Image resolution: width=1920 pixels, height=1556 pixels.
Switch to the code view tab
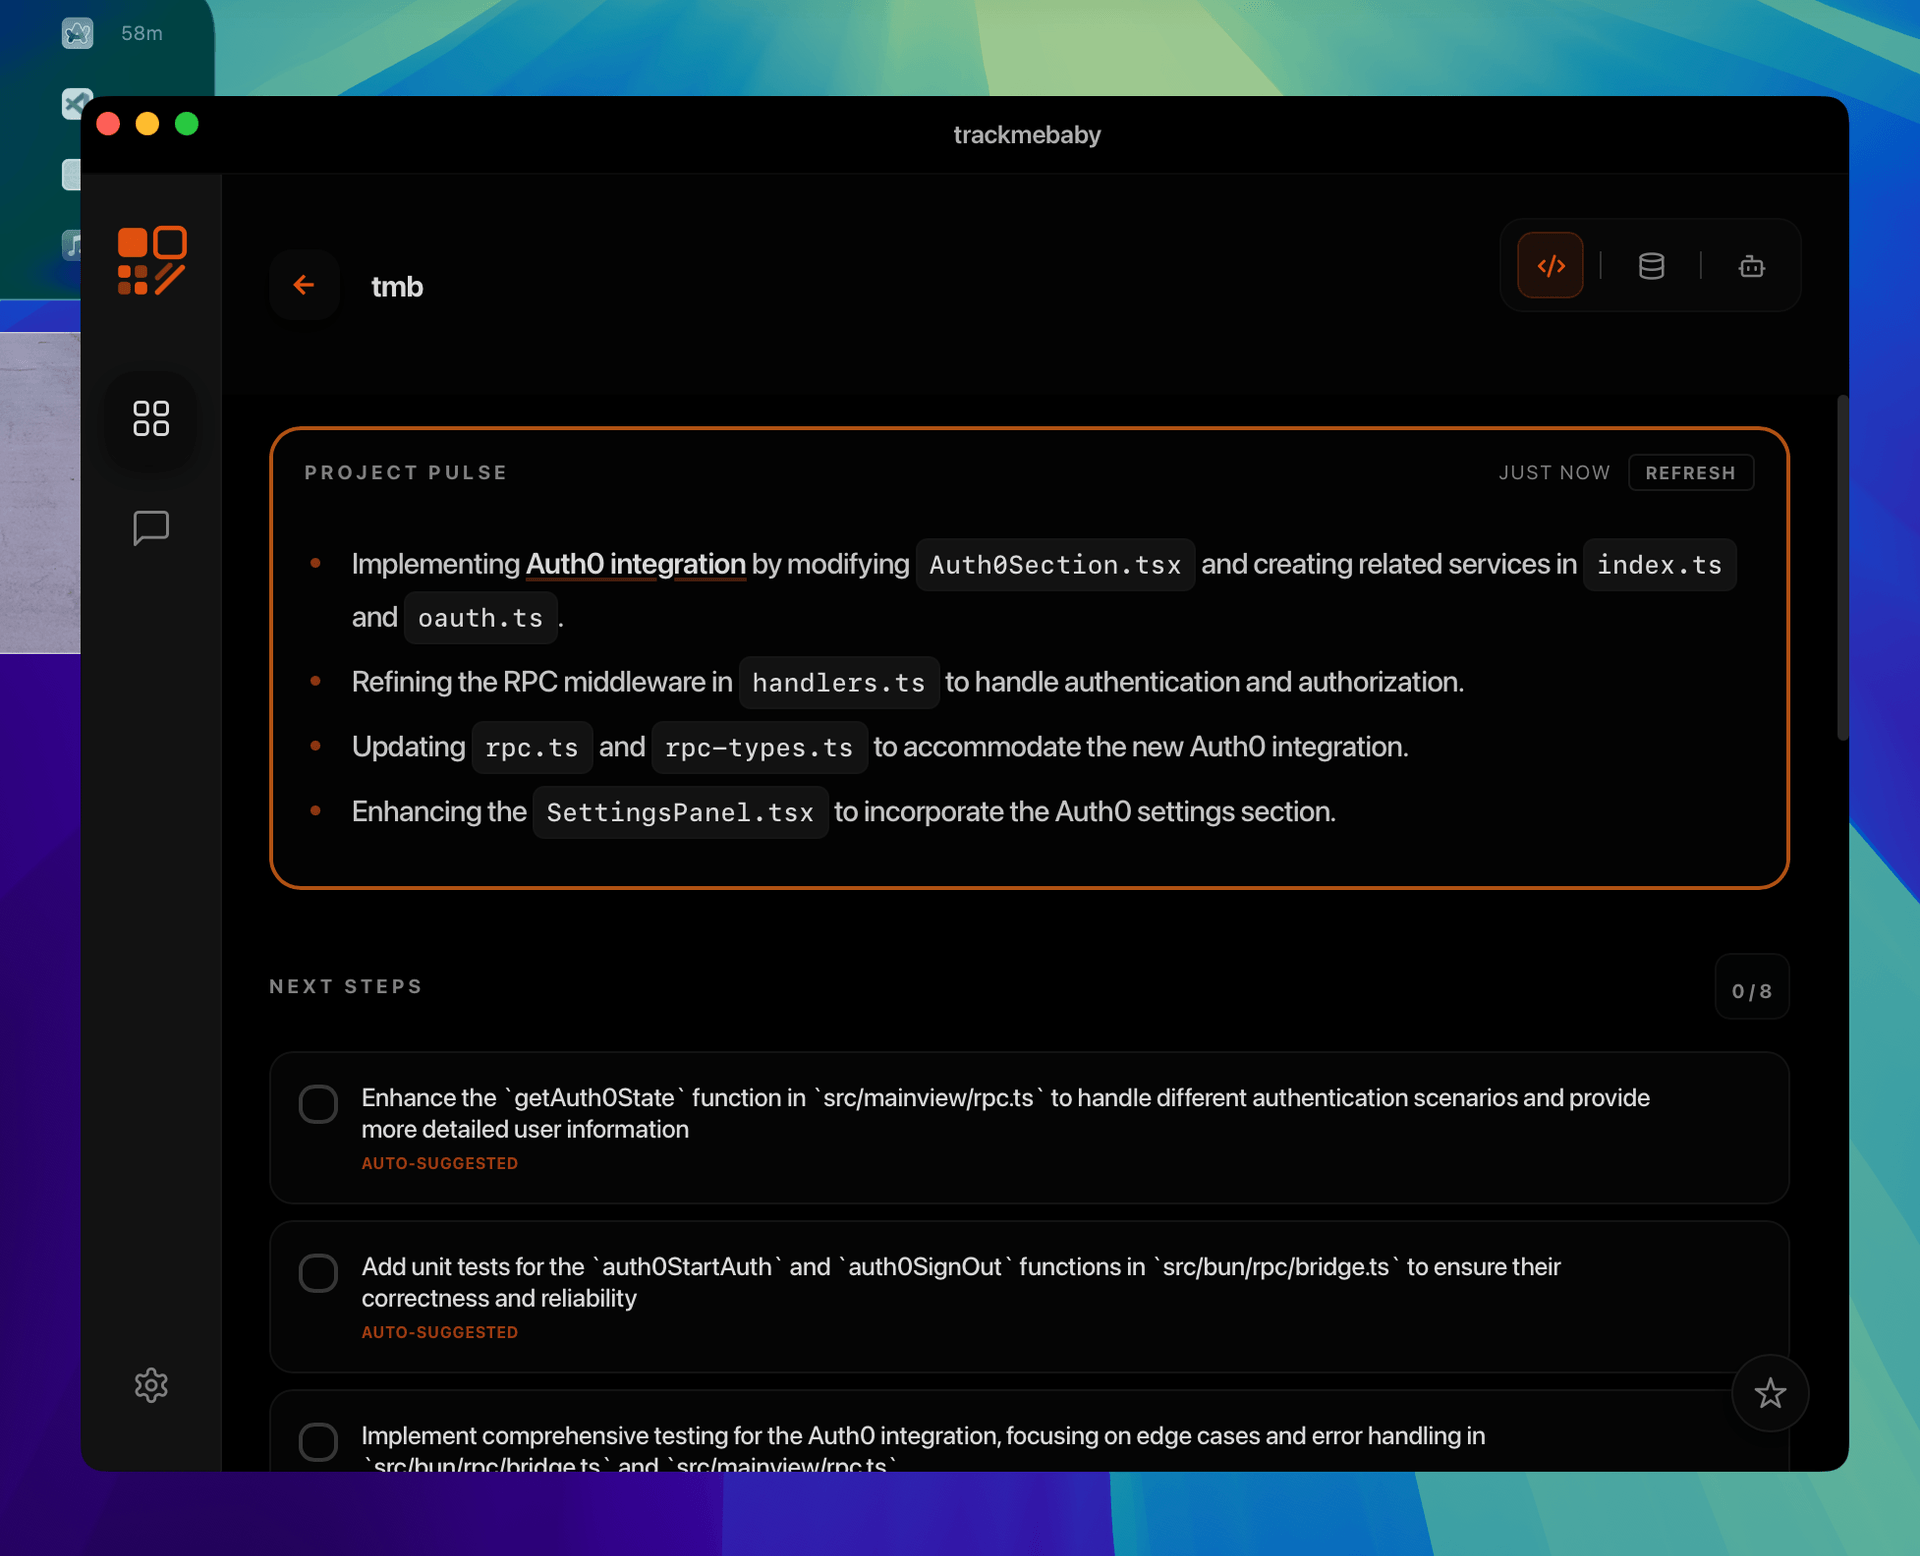pos(1550,265)
